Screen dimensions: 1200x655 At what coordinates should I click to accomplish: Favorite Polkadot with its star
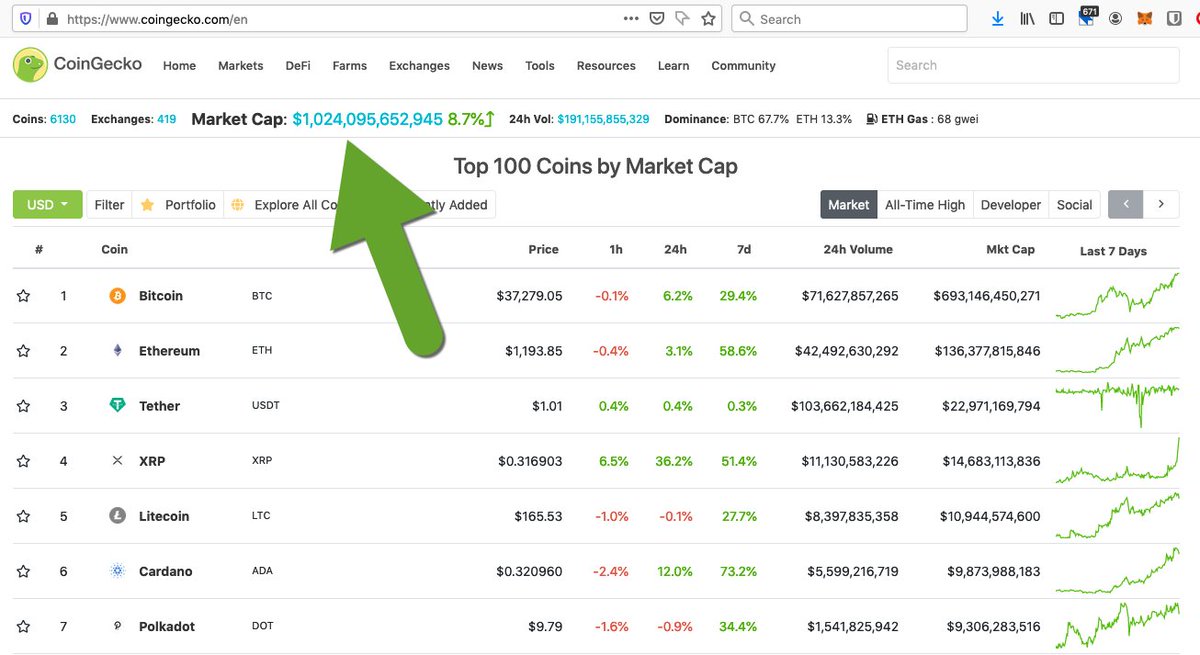(x=23, y=626)
